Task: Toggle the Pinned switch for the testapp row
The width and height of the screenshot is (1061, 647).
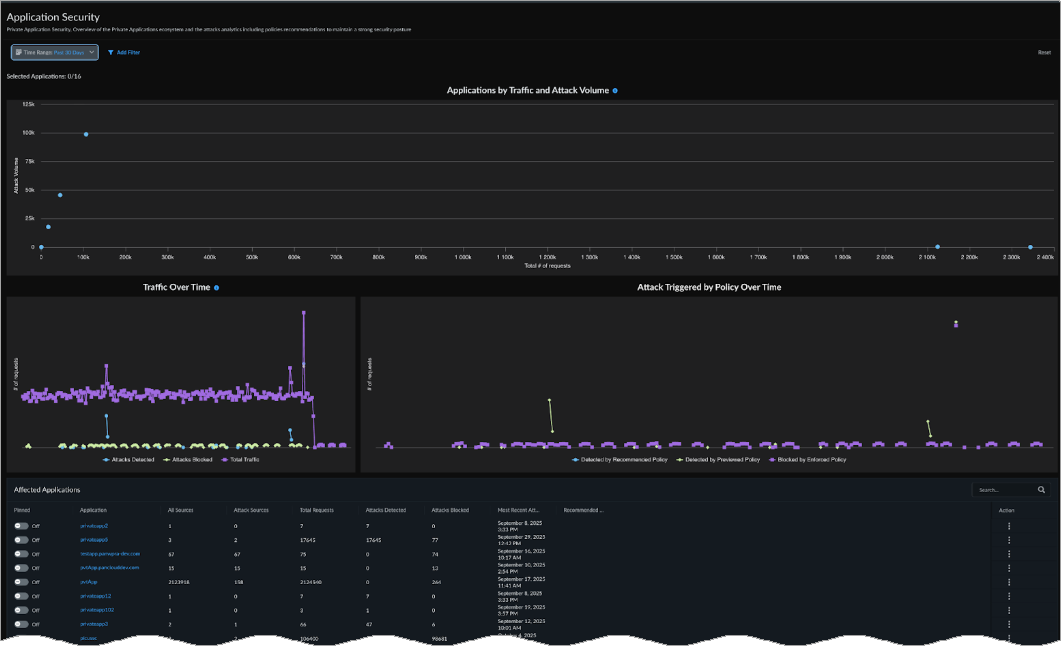Action: pos(21,553)
